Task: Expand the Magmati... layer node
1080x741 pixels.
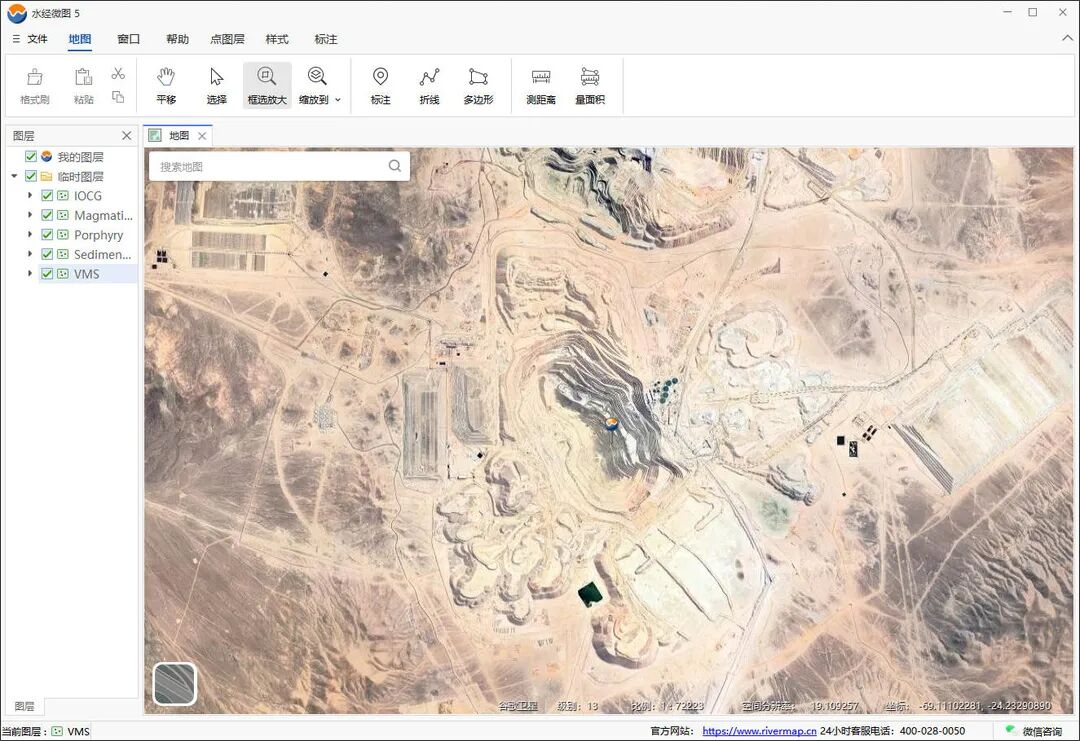Action: (x=30, y=215)
